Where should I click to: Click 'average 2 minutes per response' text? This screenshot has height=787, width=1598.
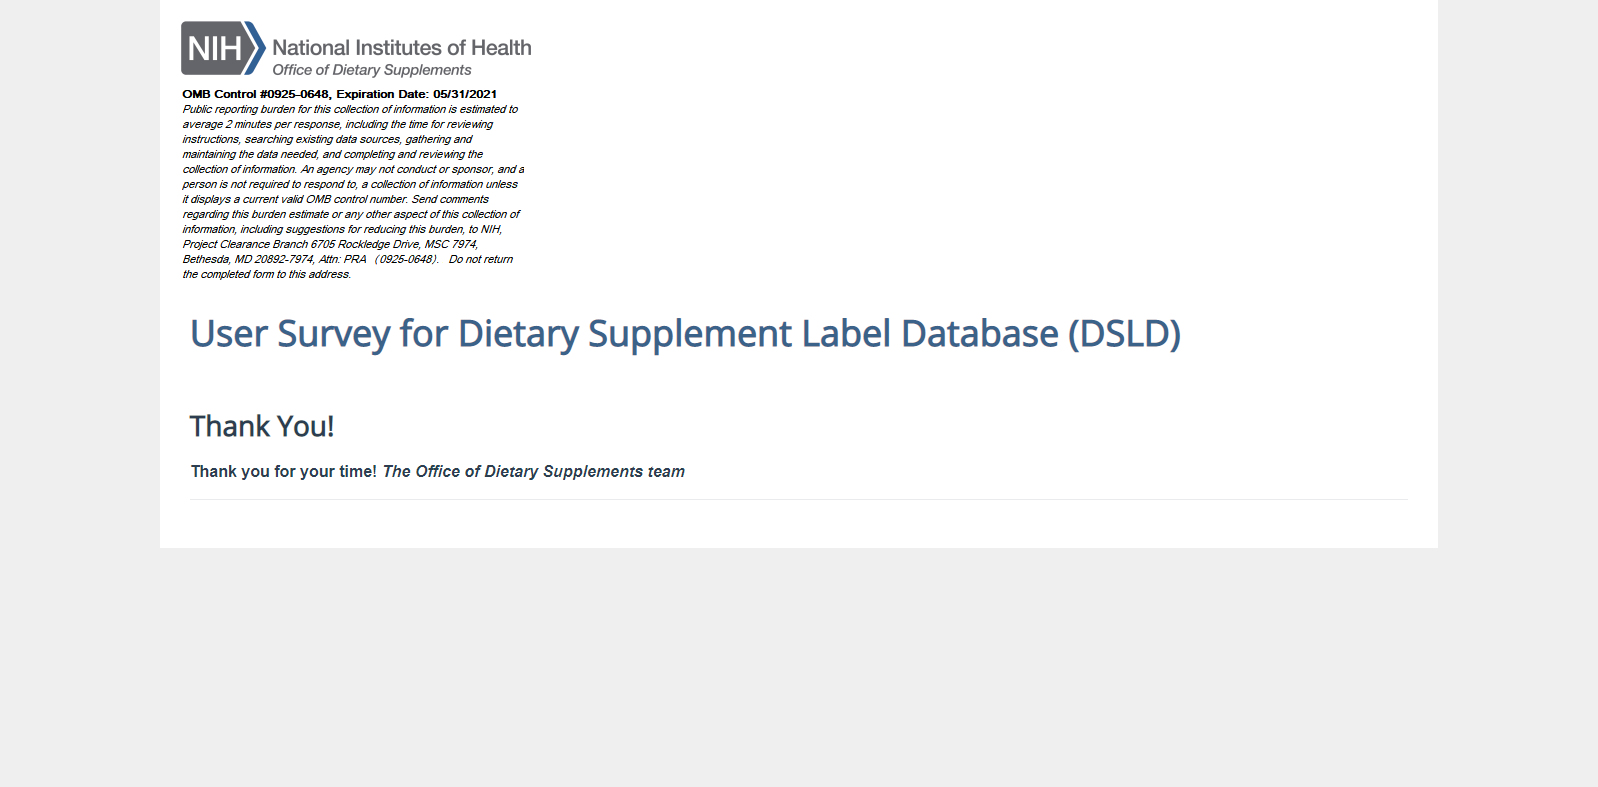coord(263,124)
